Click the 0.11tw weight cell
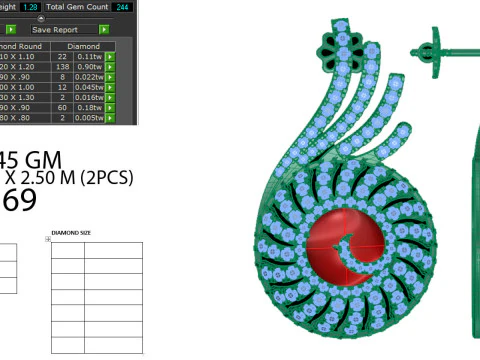Viewport: 480px width, 360px height. [89, 57]
